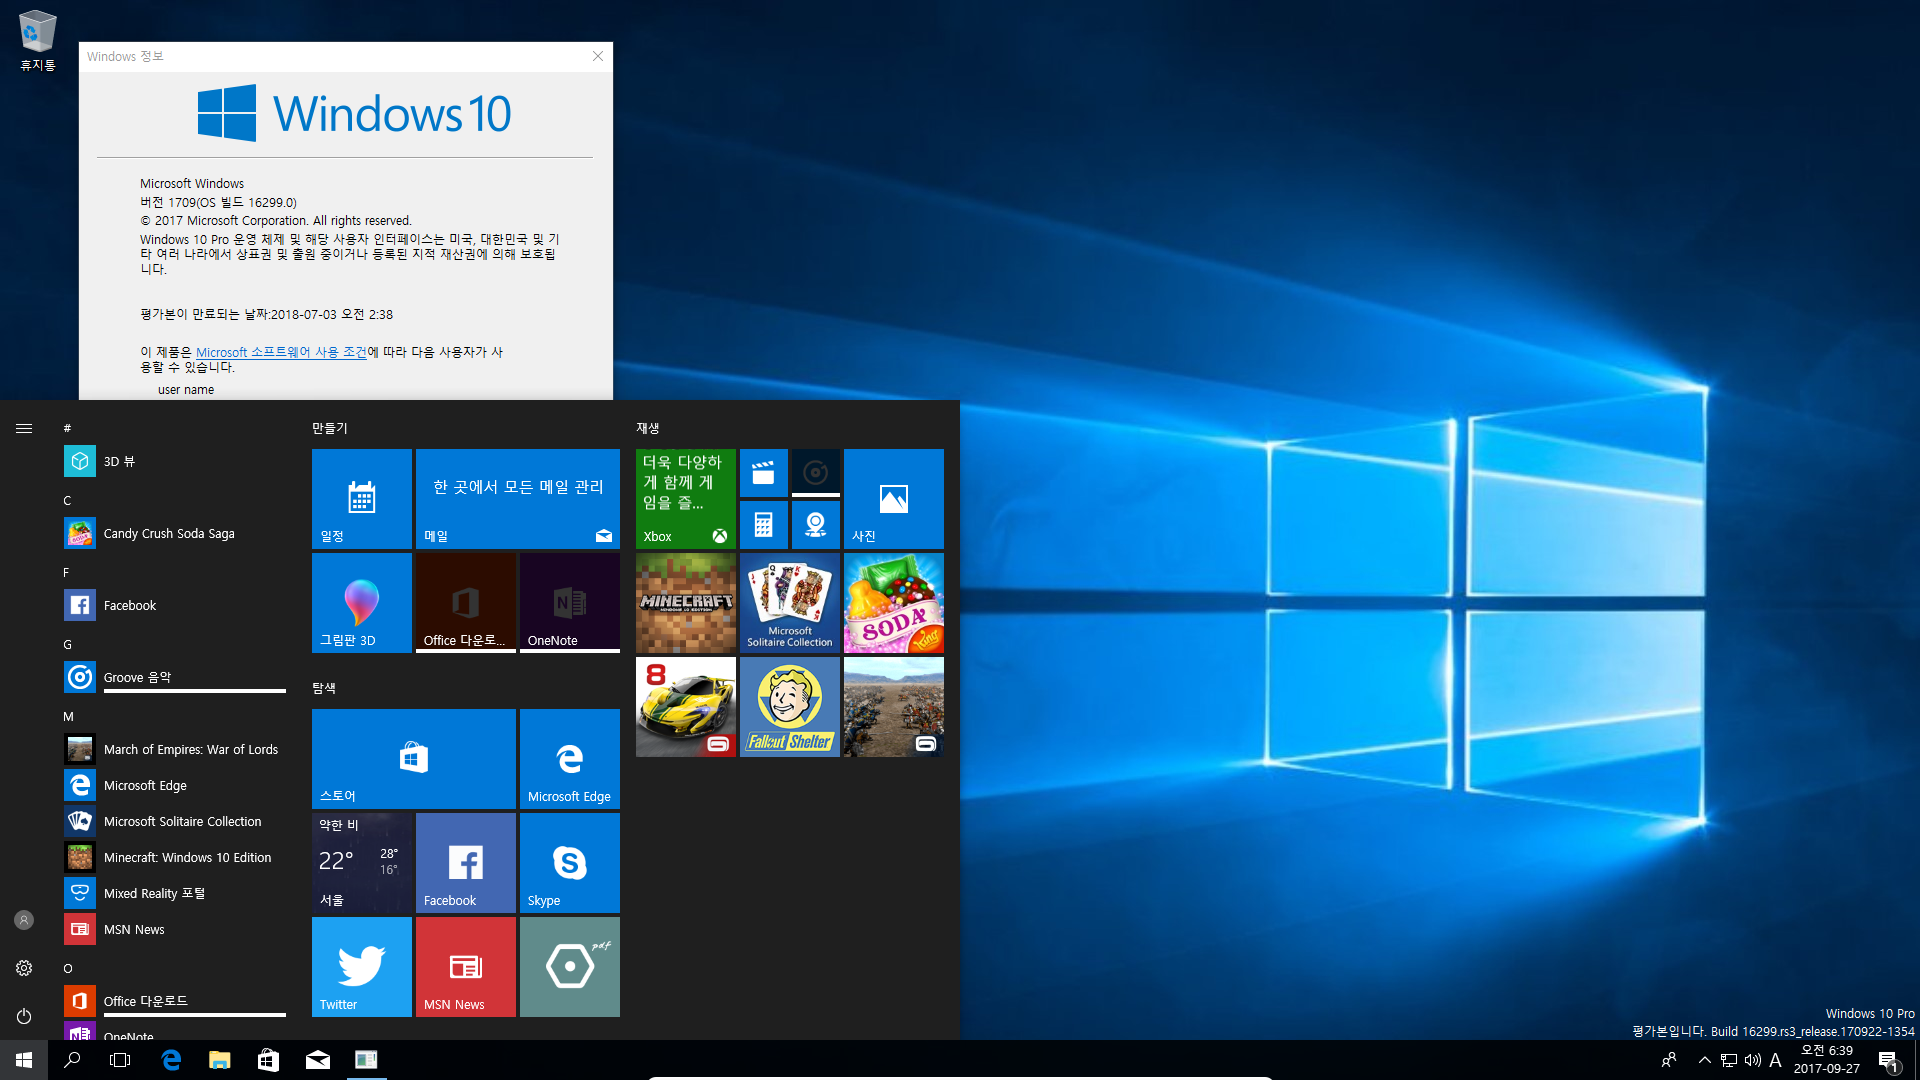Launch the 그림판 3D tile

362,603
